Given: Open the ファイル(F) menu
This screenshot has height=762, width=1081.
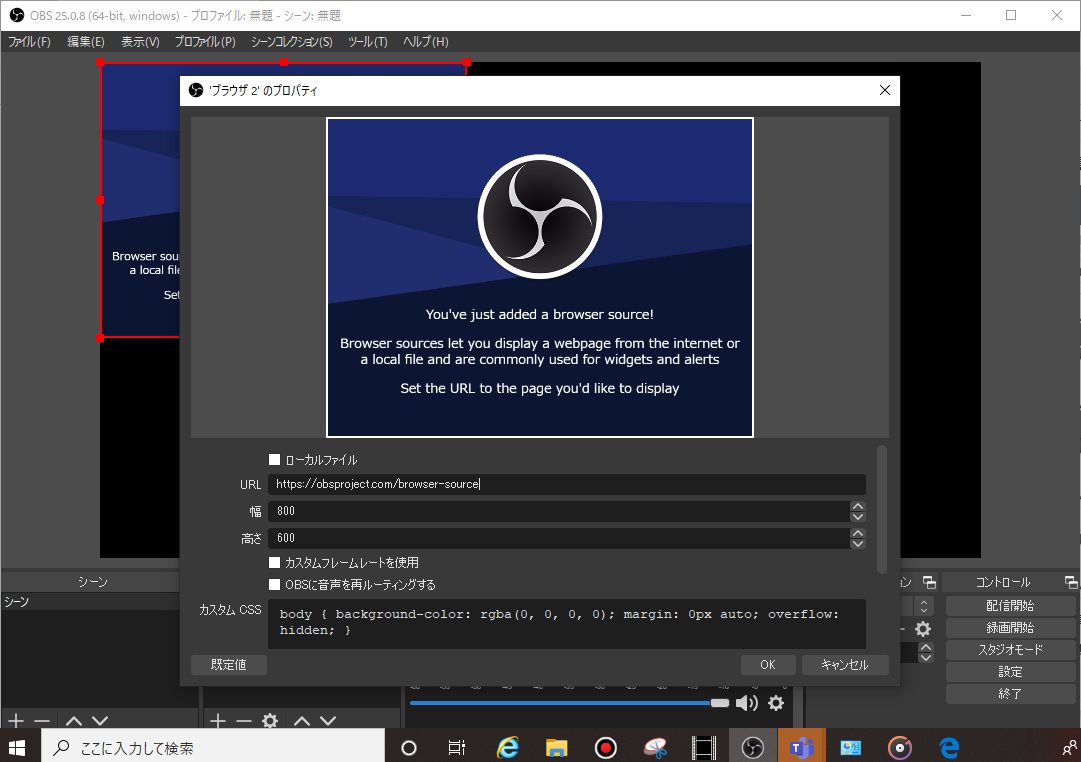Looking at the screenshot, I should [29, 42].
